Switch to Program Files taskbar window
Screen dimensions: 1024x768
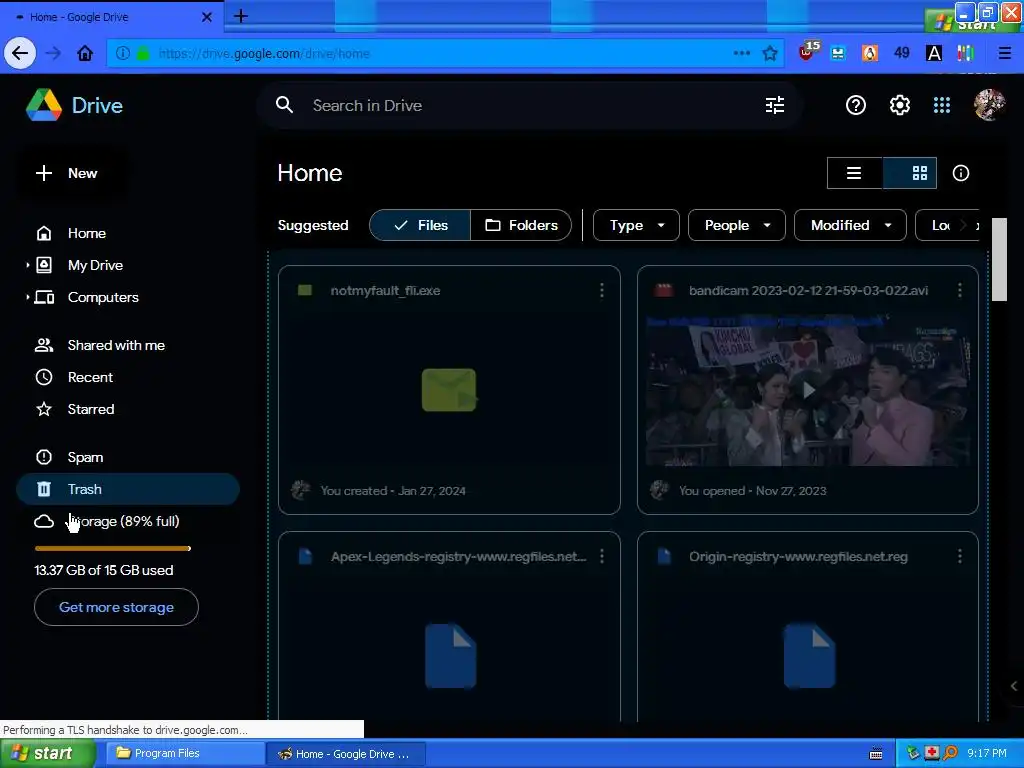coord(185,754)
